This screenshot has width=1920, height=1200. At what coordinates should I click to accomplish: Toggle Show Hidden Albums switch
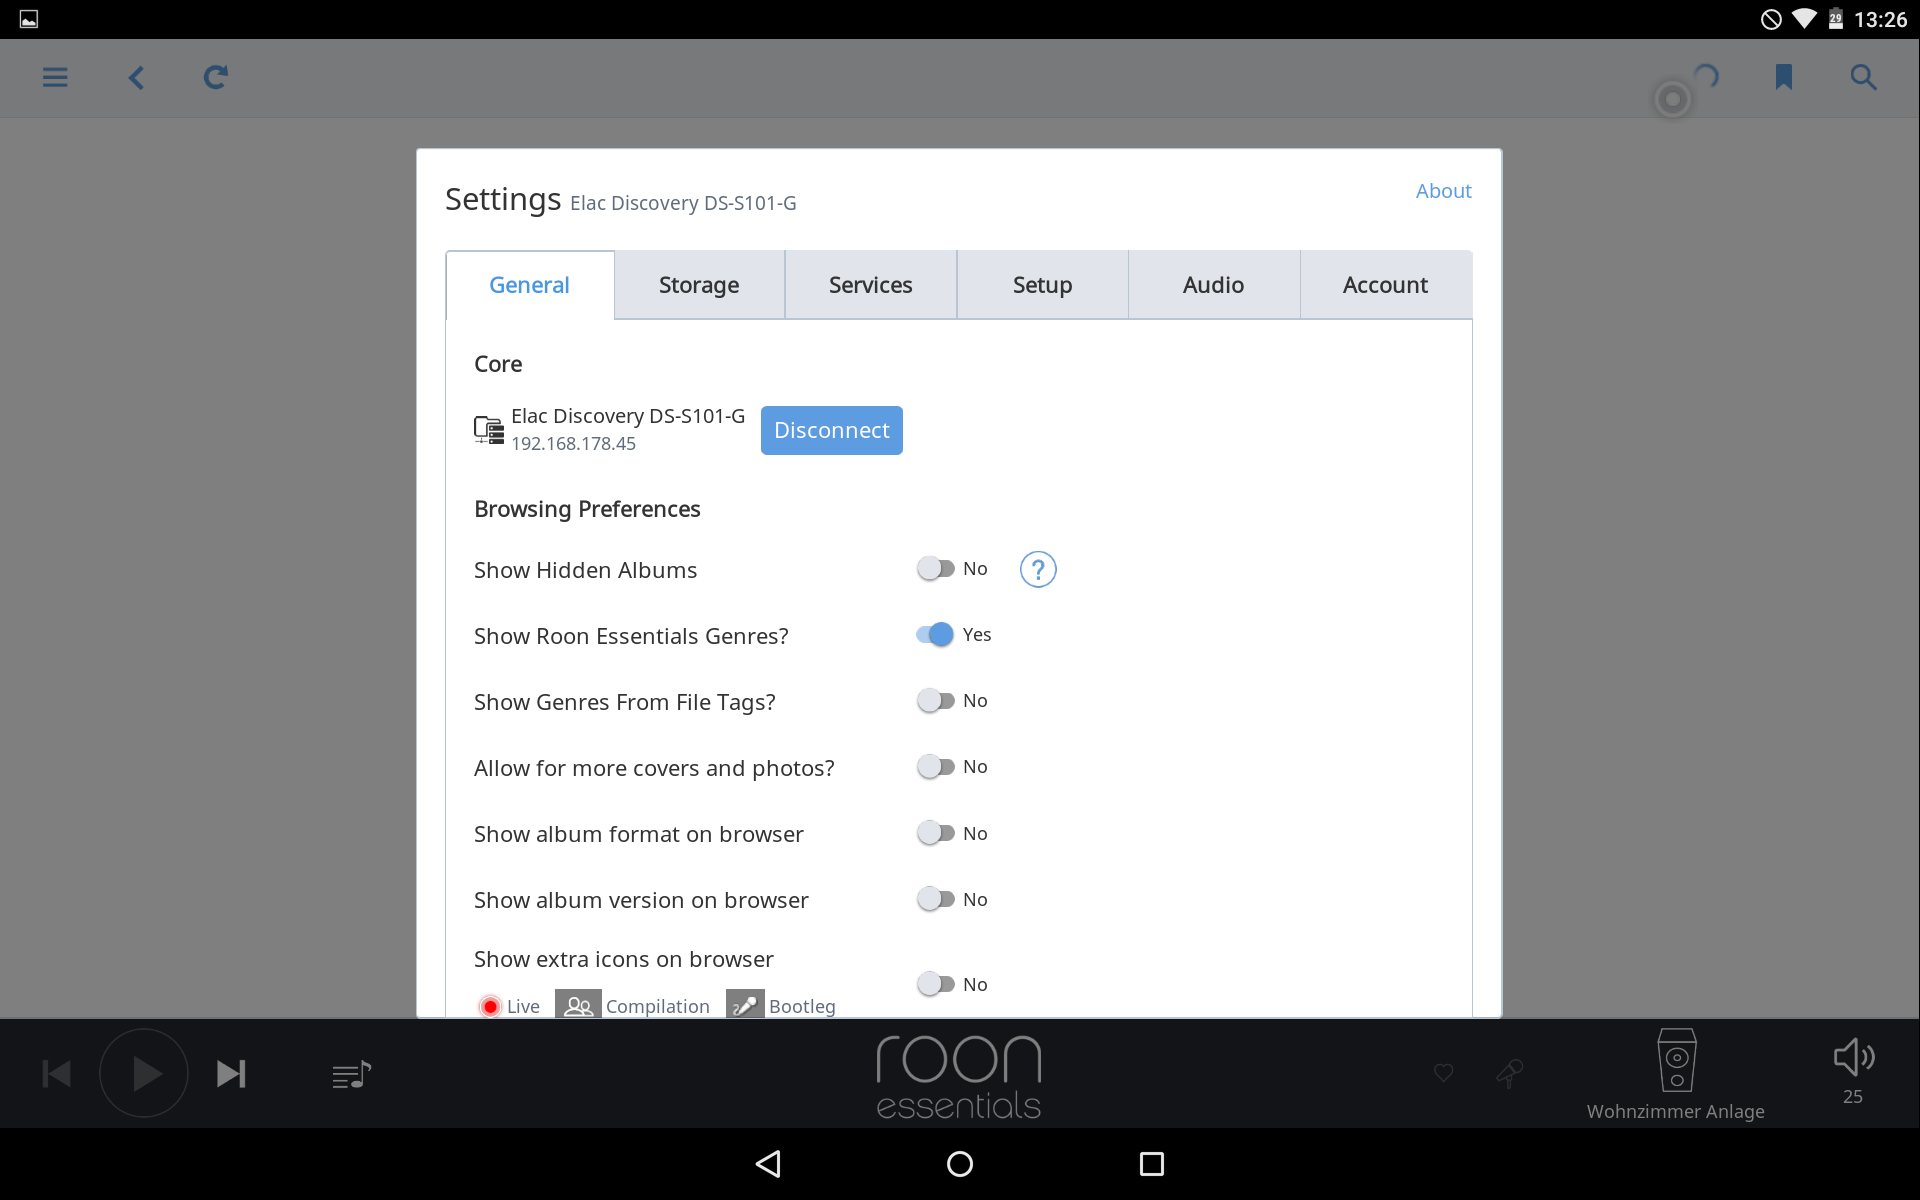coord(936,569)
